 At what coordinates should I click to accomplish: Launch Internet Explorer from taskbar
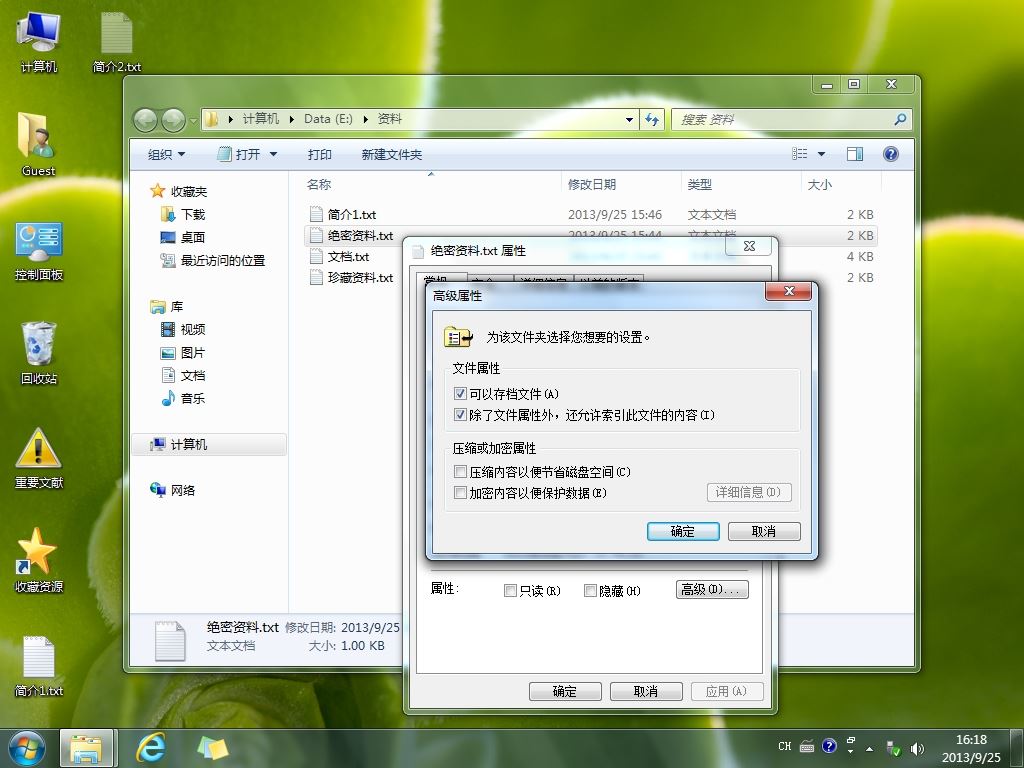pyautogui.click(x=151, y=748)
